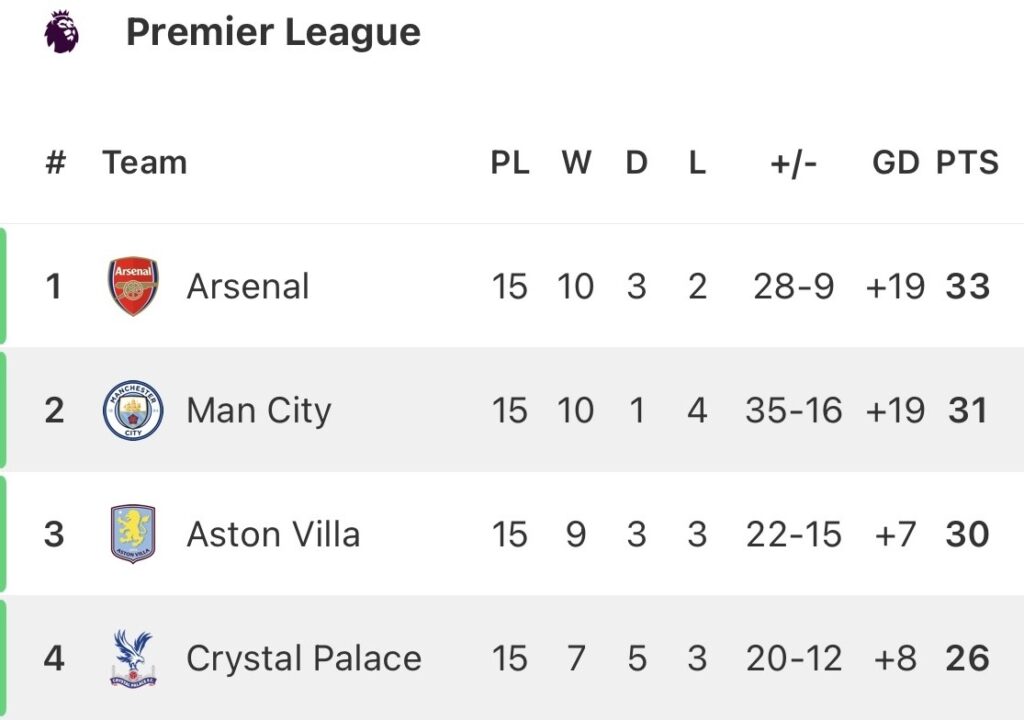Sort by the PTS column header
Screen dimensions: 1024x720
(967, 163)
